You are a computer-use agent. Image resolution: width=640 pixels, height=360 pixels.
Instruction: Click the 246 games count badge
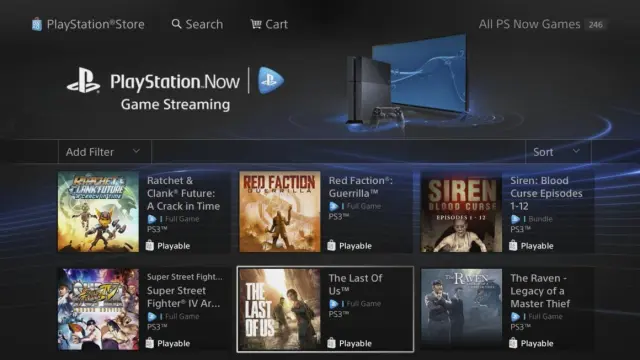point(596,24)
